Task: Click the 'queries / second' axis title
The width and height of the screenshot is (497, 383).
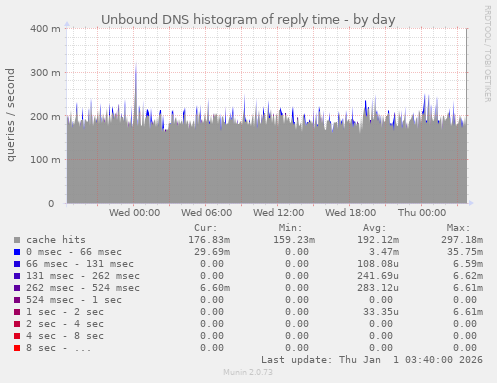Action: tap(10, 115)
